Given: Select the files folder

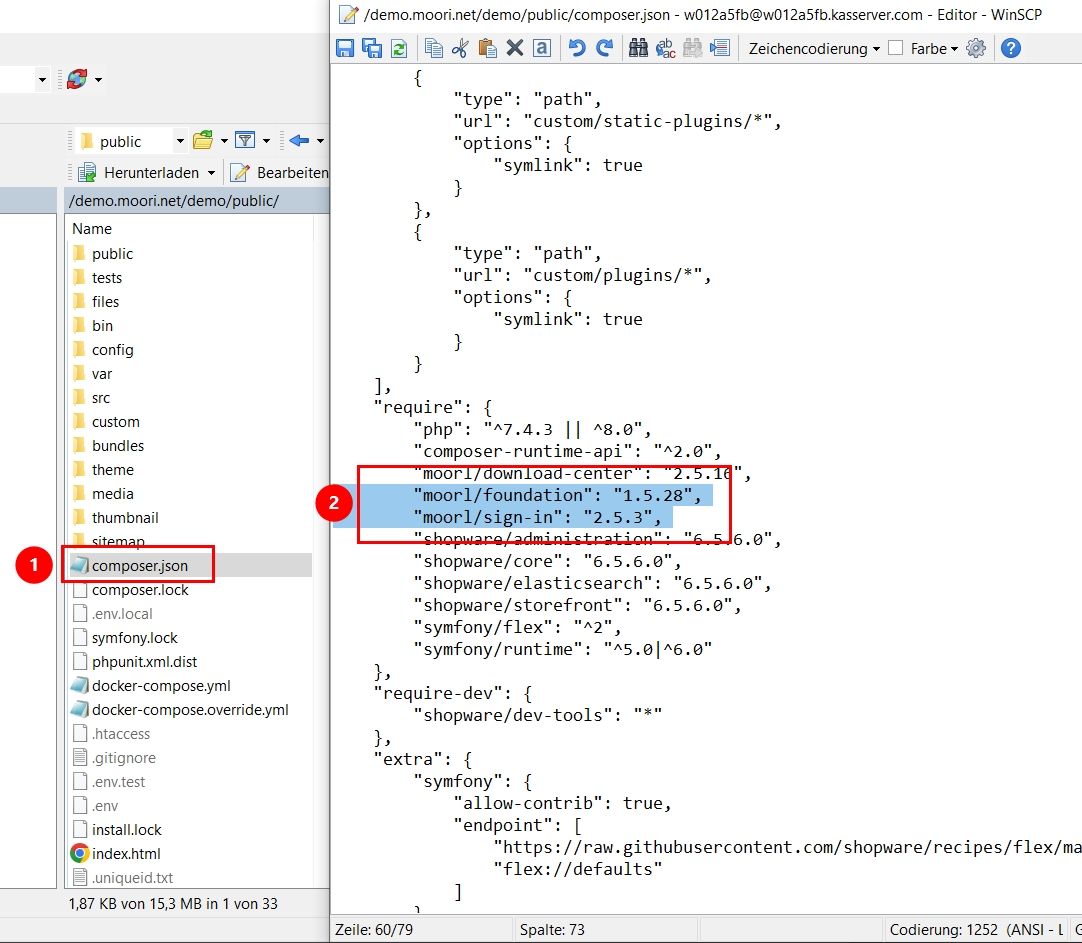Looking at the screenshot, I should [105, 301].
